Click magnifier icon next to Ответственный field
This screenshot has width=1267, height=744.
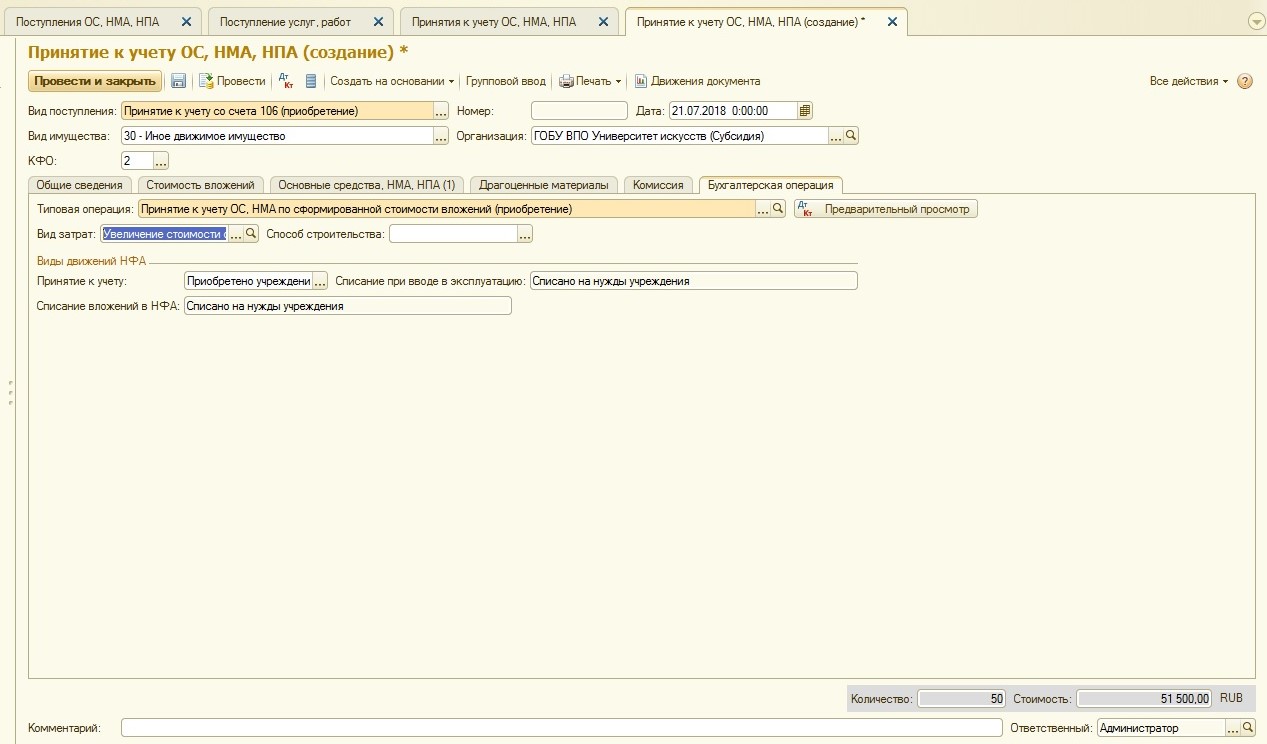click(x=1248, y=728)
